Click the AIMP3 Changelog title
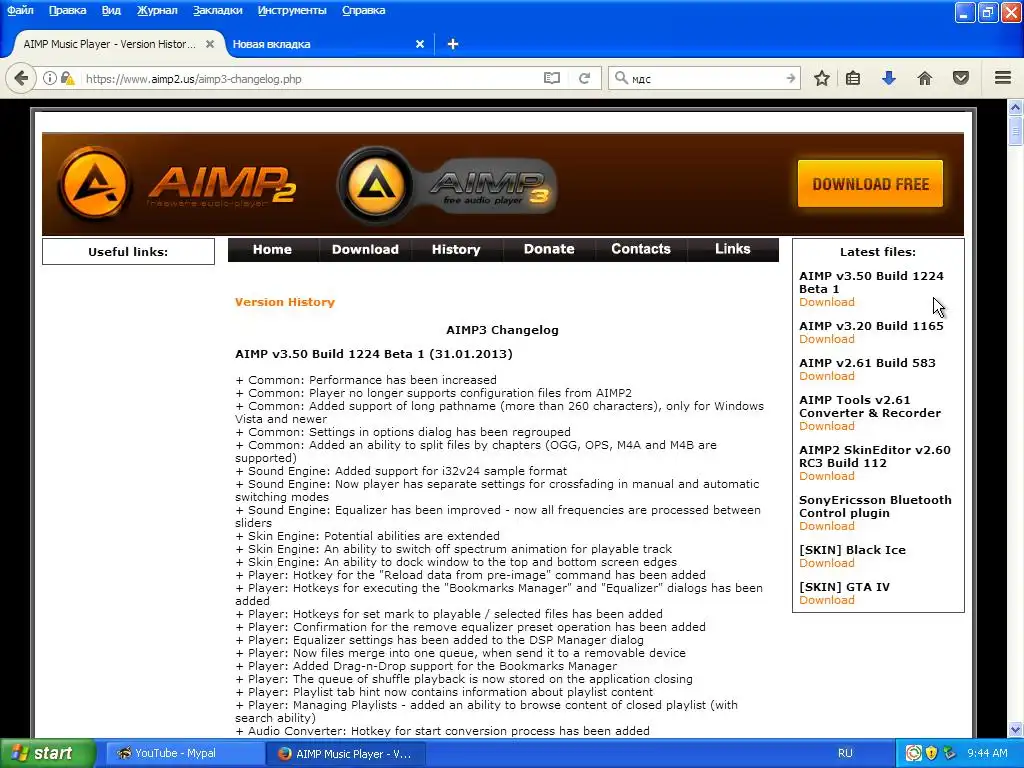 (502, 330)
